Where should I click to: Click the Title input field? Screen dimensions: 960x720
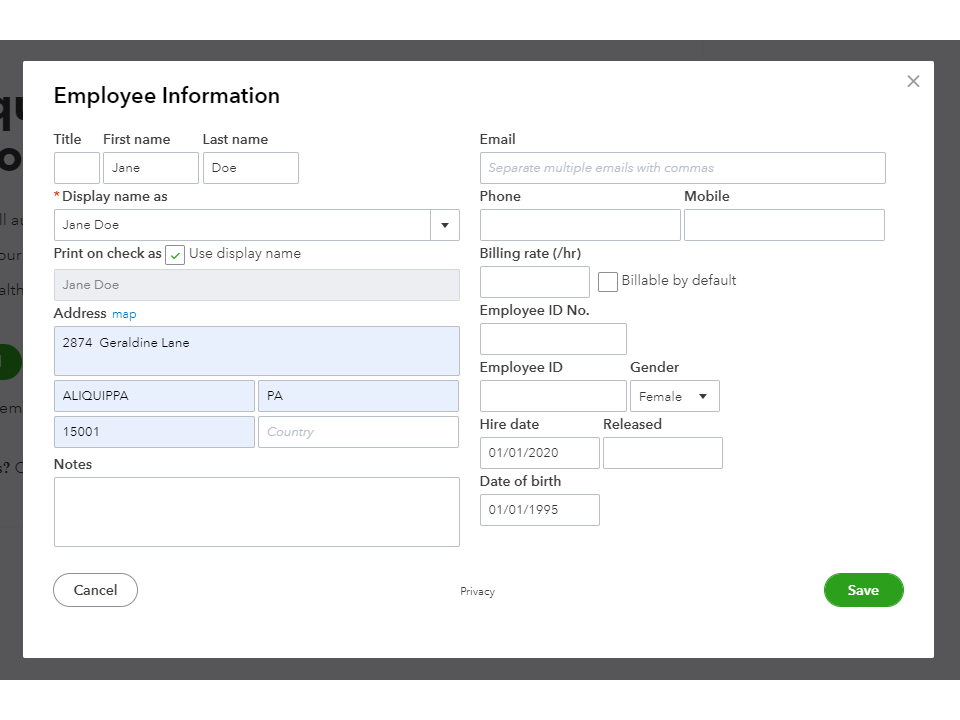tap(77, 168)
